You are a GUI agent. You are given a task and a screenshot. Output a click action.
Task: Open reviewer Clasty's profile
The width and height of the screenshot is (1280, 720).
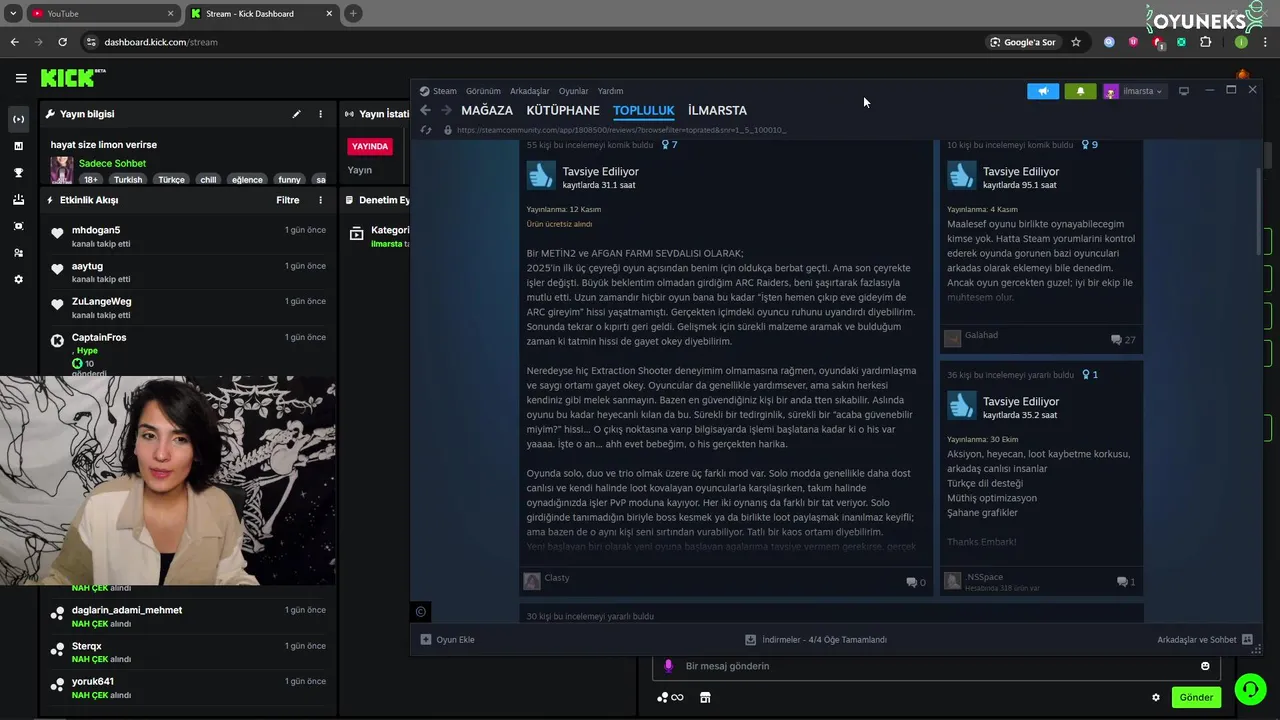[557, 578]
